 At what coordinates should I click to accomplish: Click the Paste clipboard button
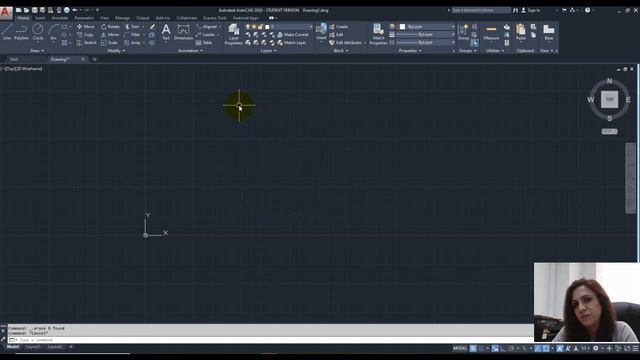point(520,32)
